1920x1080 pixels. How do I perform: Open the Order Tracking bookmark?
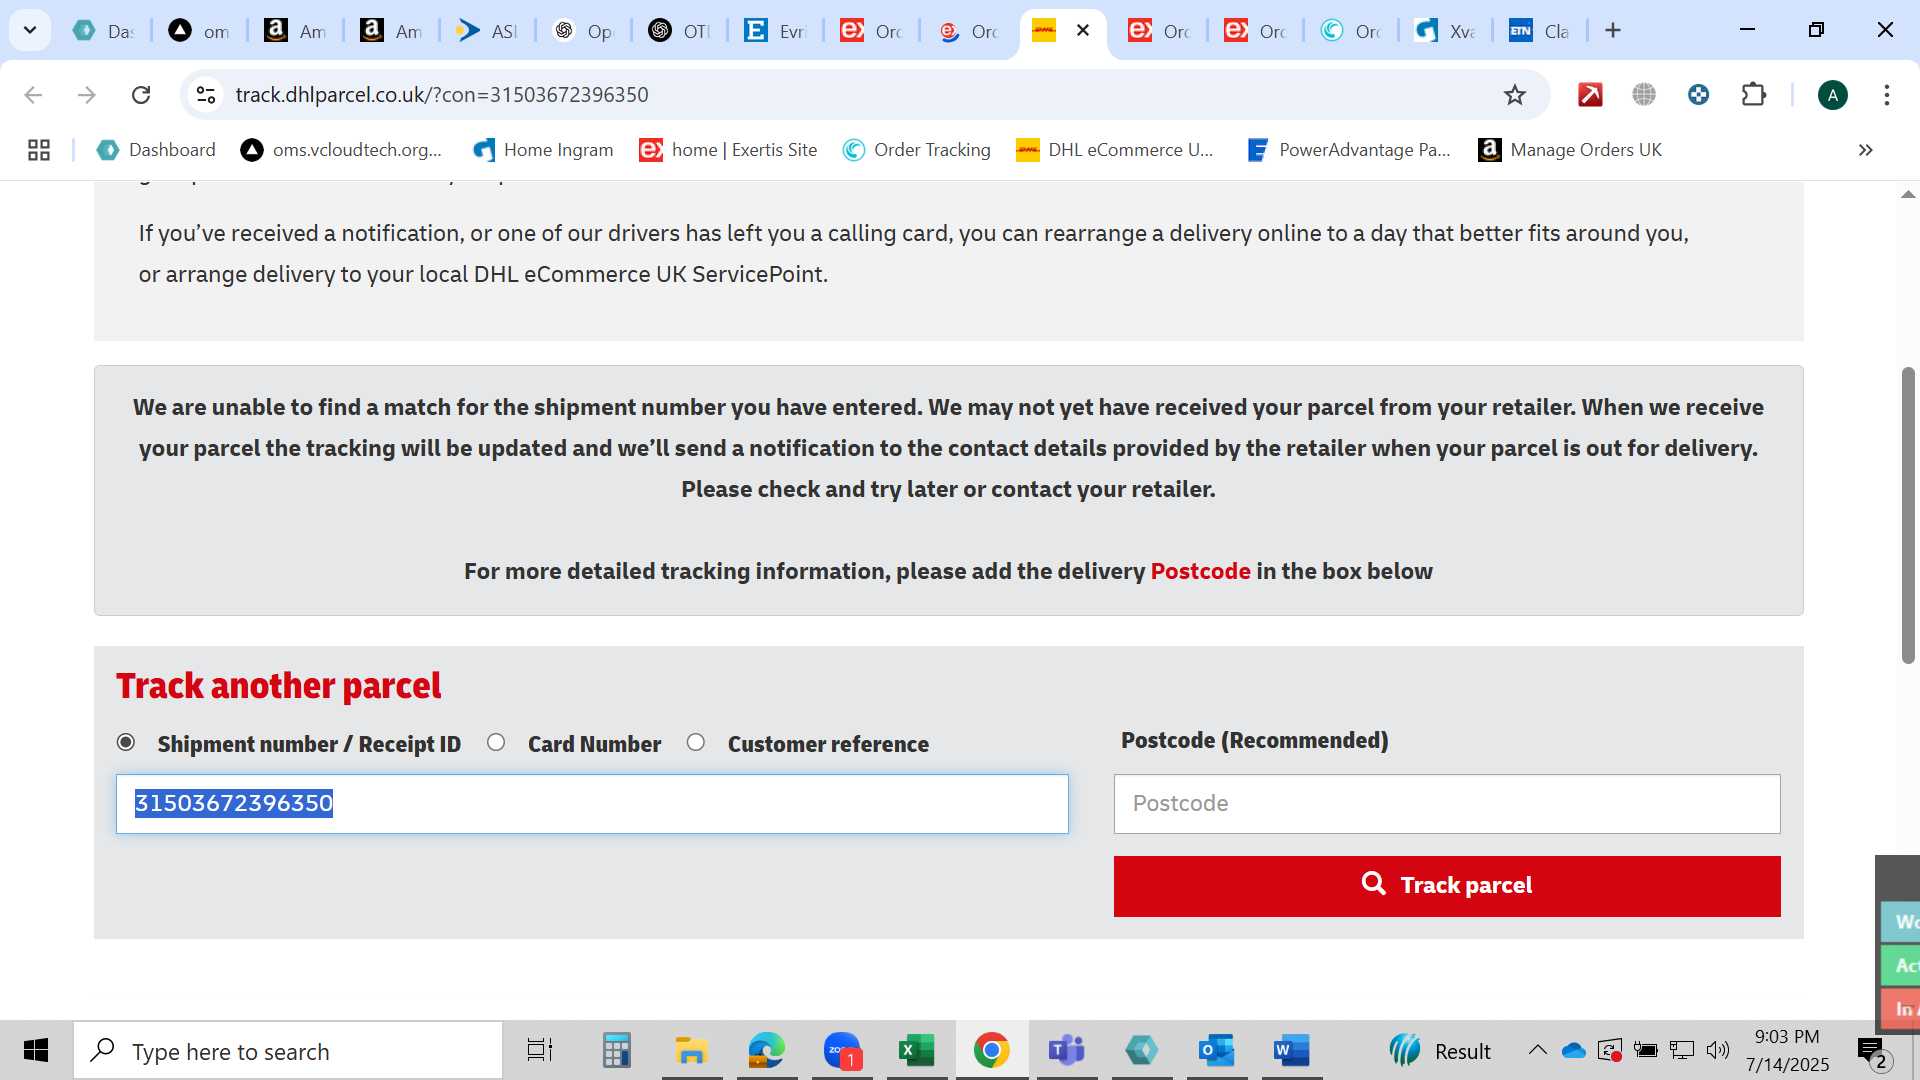point(917,150)
